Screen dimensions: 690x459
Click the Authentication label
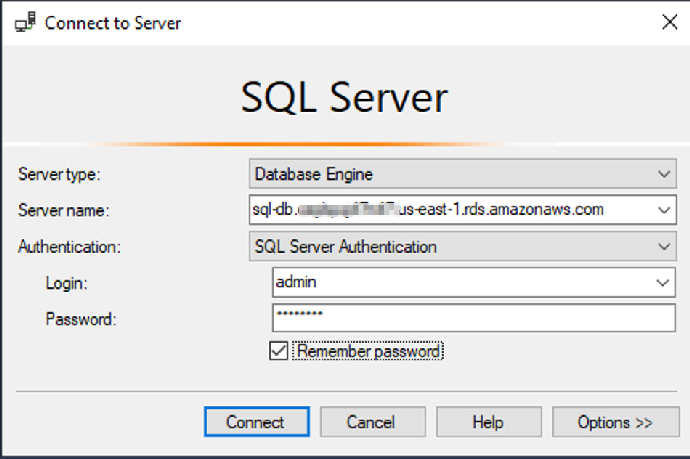(67, 246)
